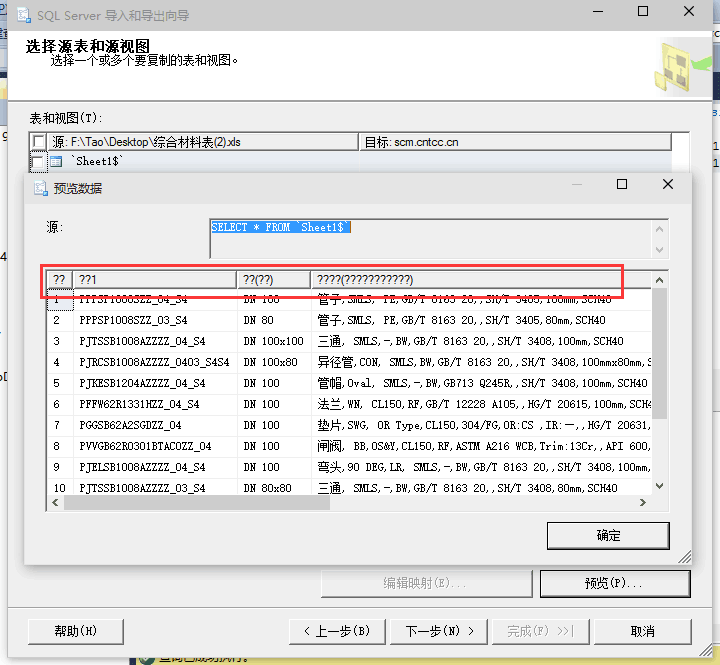Click the DN 100x100 cell
This screenshot has height=665, width=720.
click(x=274, y=341)
